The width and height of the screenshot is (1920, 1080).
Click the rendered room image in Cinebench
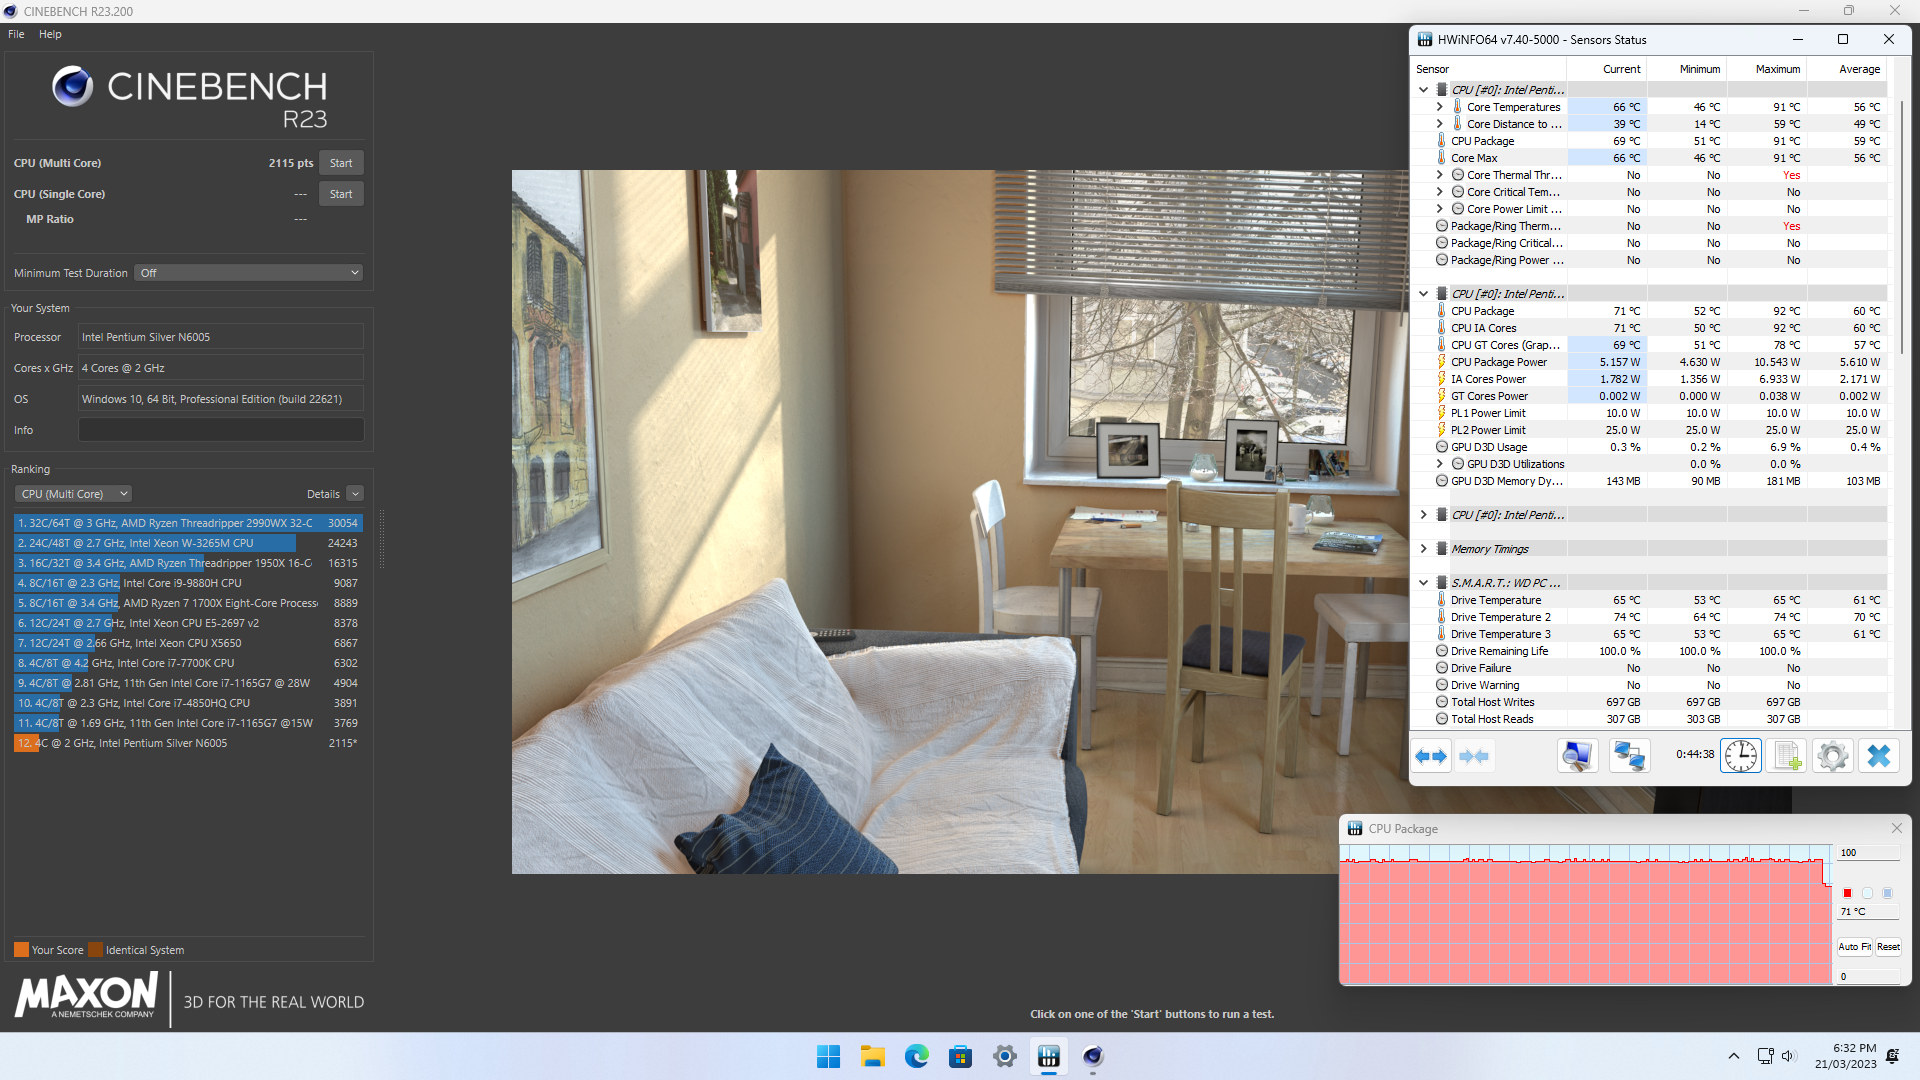coord(960,521)
